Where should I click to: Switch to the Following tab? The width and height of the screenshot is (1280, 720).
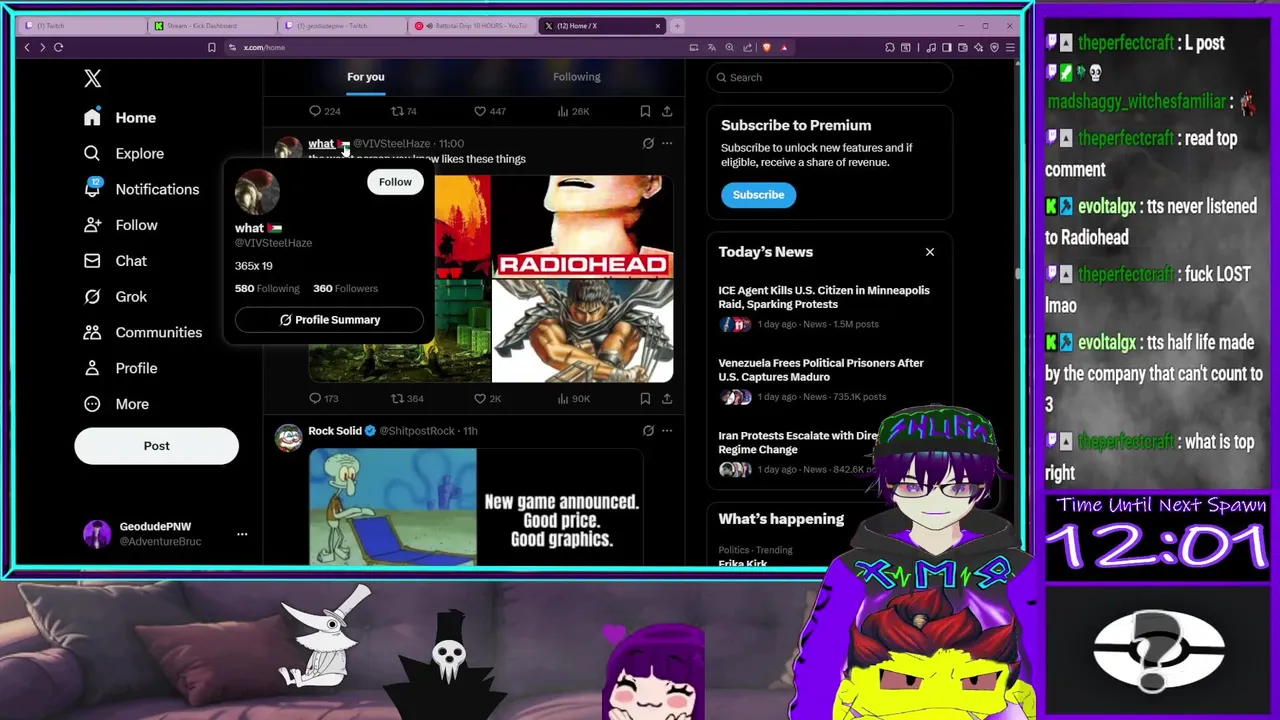[577, 77]
